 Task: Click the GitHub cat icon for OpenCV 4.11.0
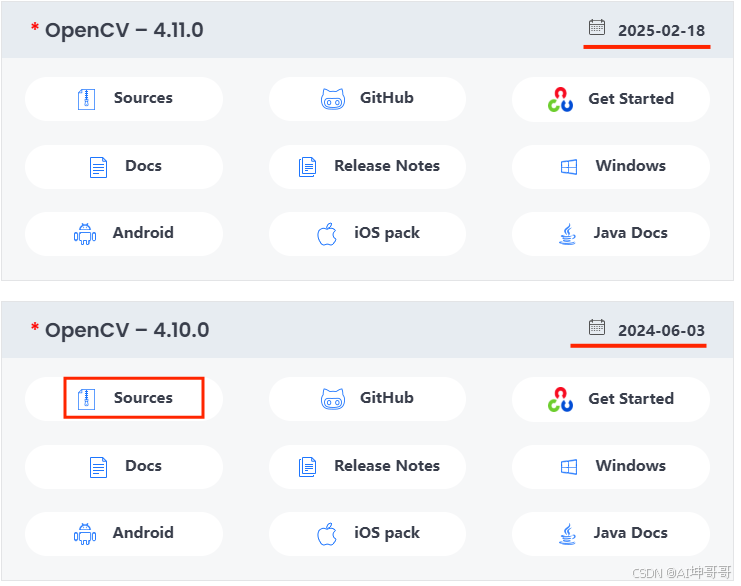click(333, 99)
